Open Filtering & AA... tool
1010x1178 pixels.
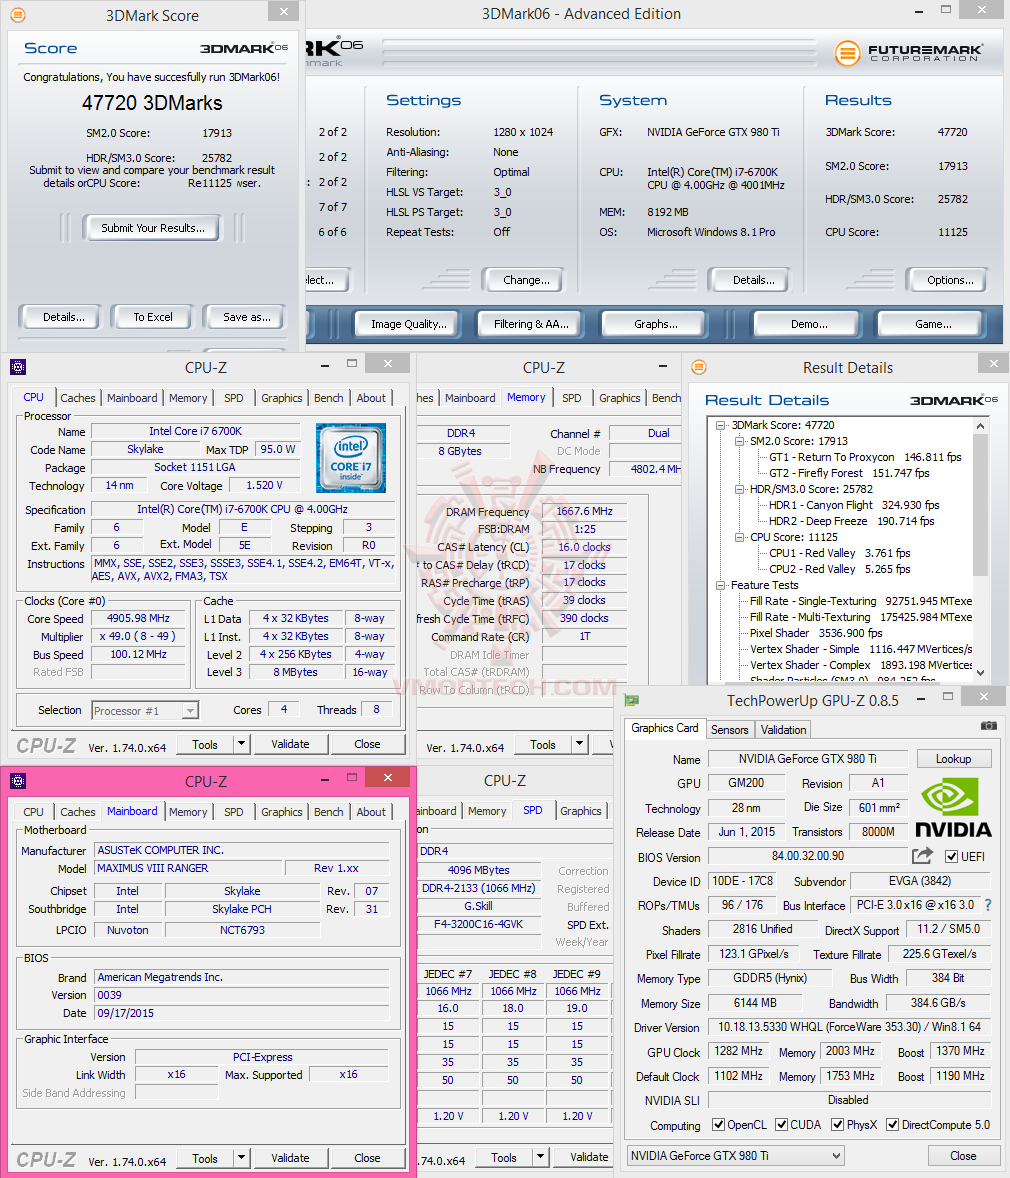[531, 324]
